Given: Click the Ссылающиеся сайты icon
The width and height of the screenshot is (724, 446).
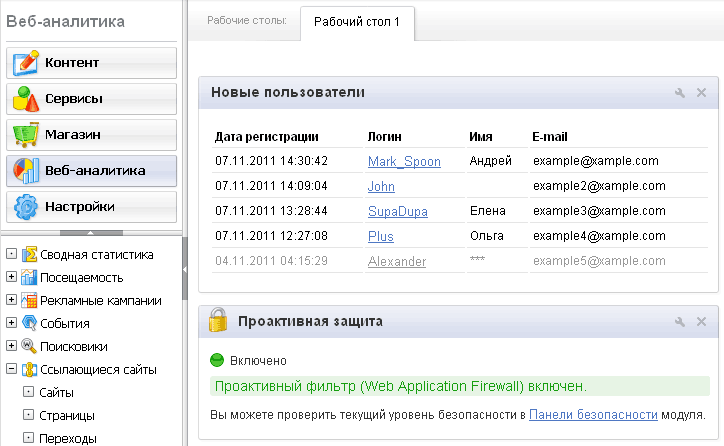Looking at the screenshot, I should [x=30, y=369].
